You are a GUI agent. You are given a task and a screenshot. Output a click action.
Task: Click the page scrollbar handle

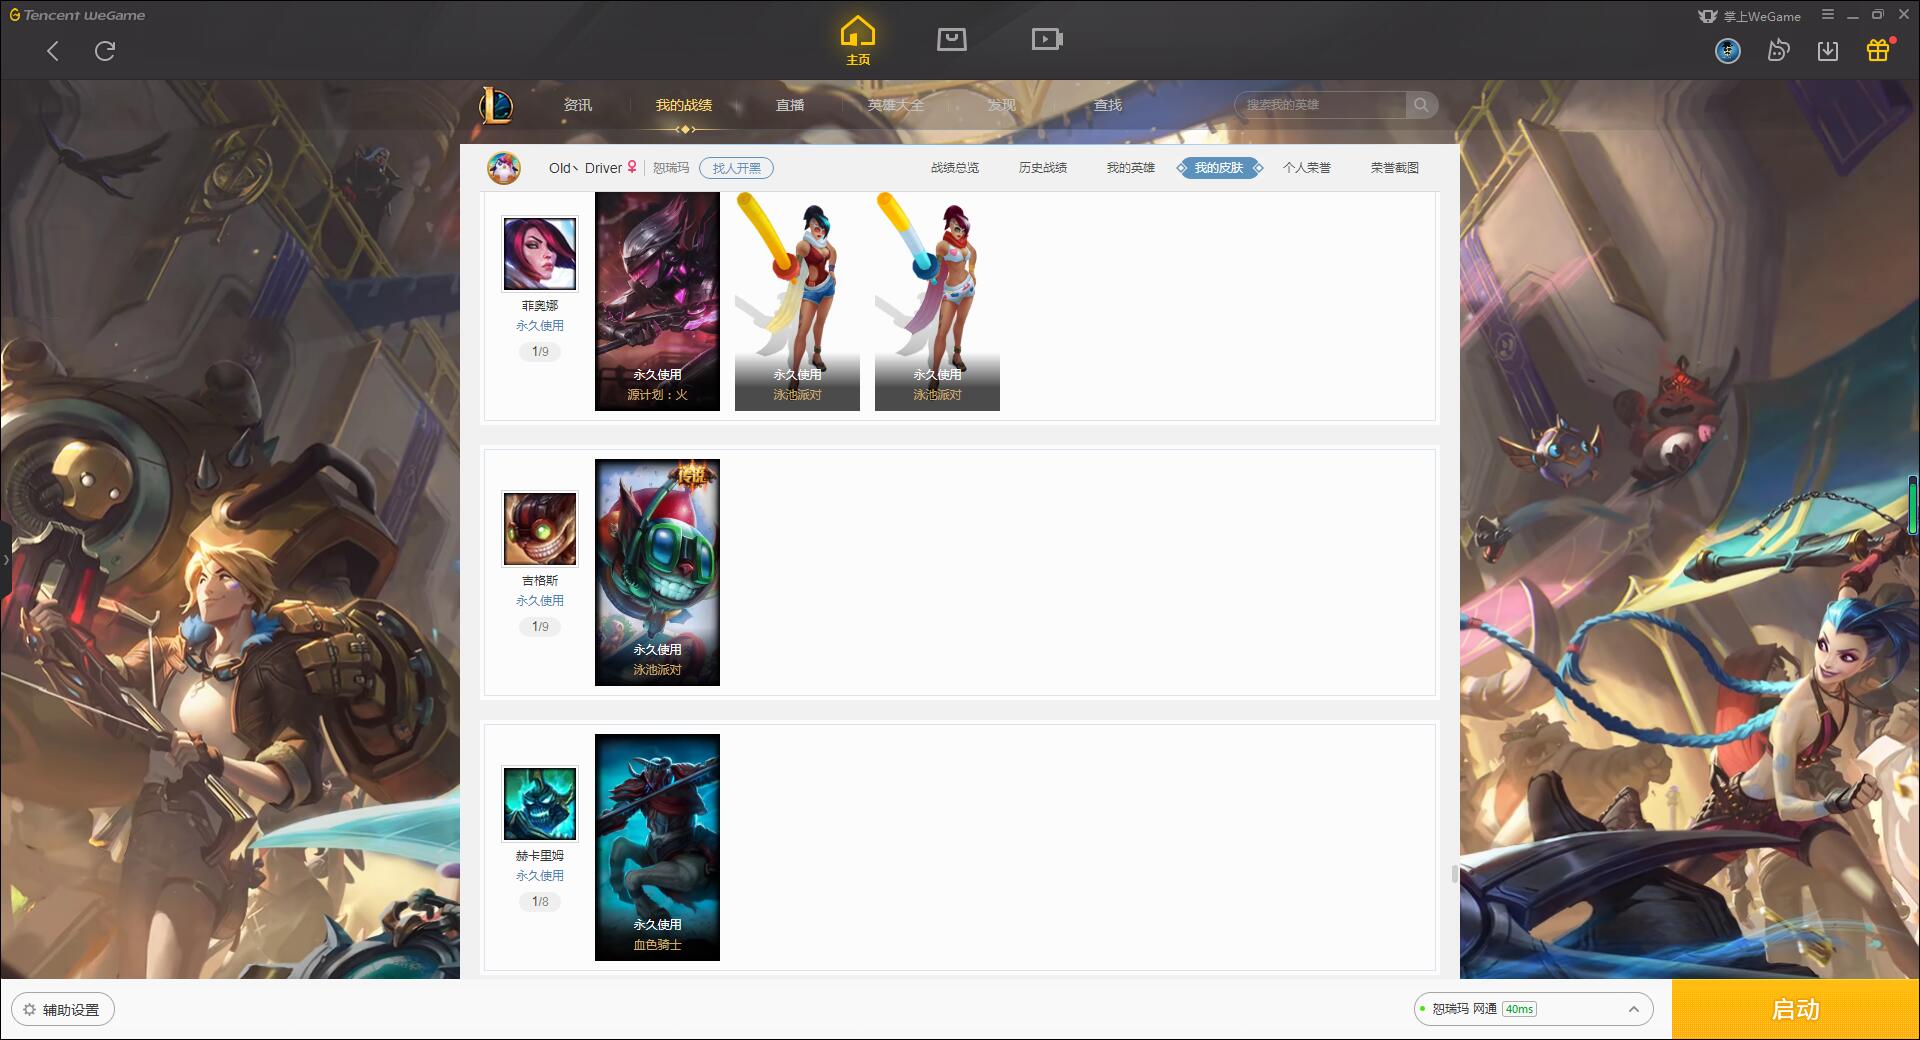pyautogui.click(x=1455, y=874)
